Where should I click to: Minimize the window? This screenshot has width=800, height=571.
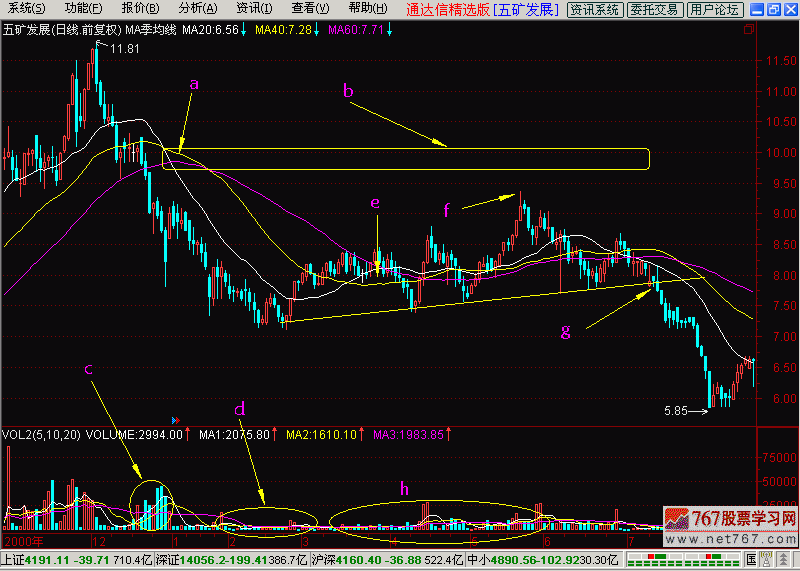[x=758, y=9]
